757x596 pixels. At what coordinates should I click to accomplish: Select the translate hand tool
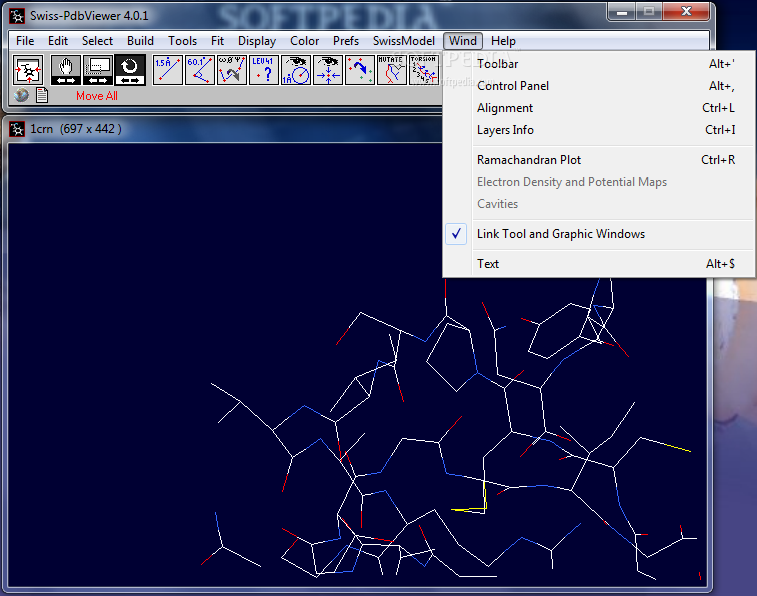pyautogui.click(x=66, y=70)
